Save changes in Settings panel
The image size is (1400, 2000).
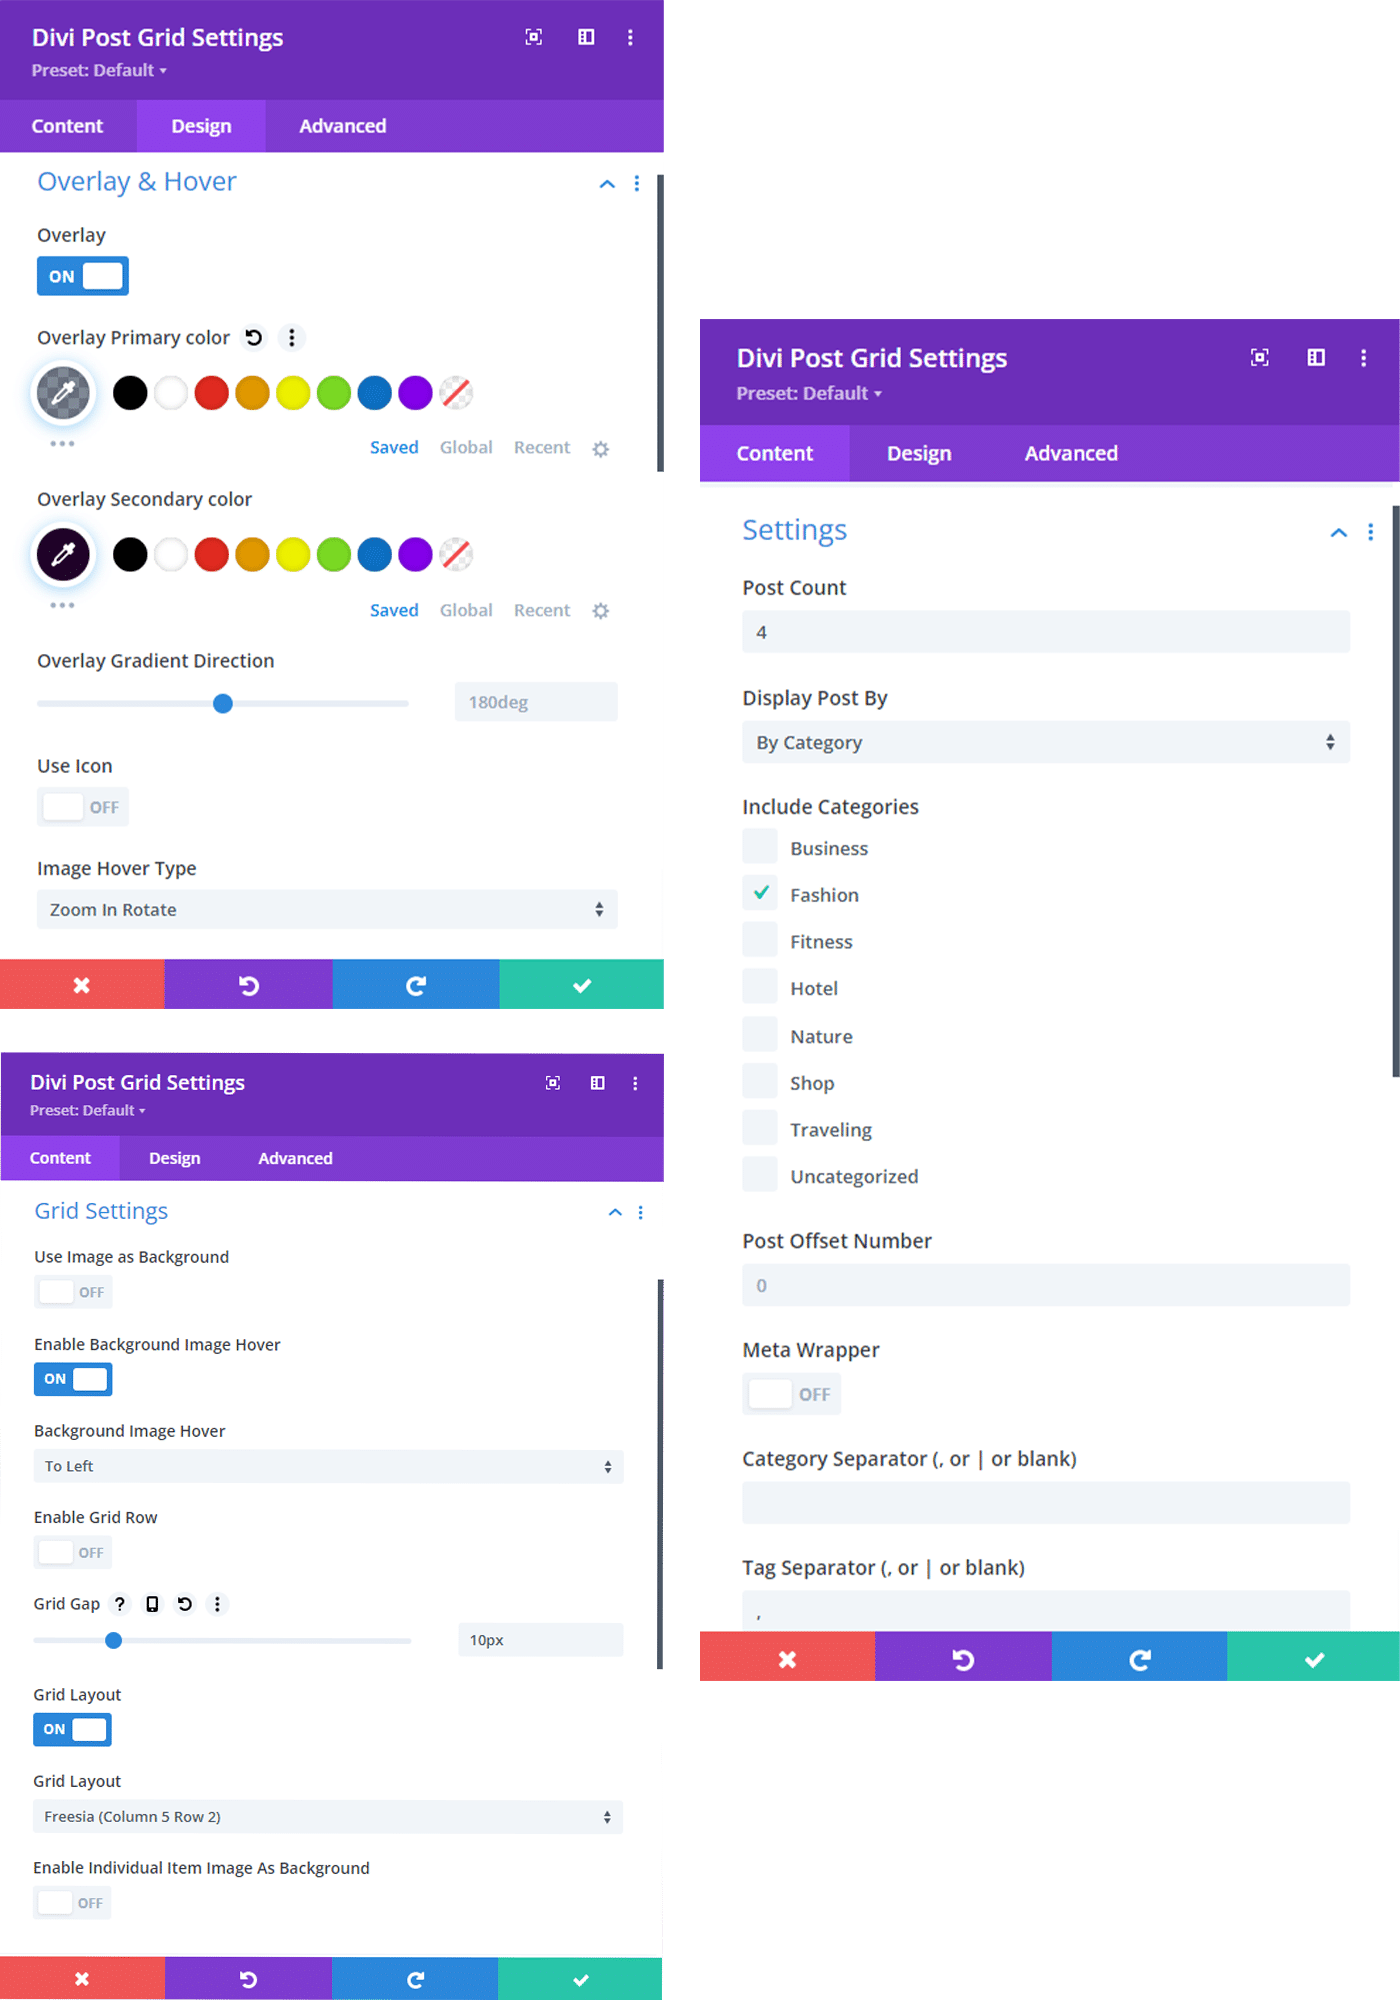[1314, 1657]
